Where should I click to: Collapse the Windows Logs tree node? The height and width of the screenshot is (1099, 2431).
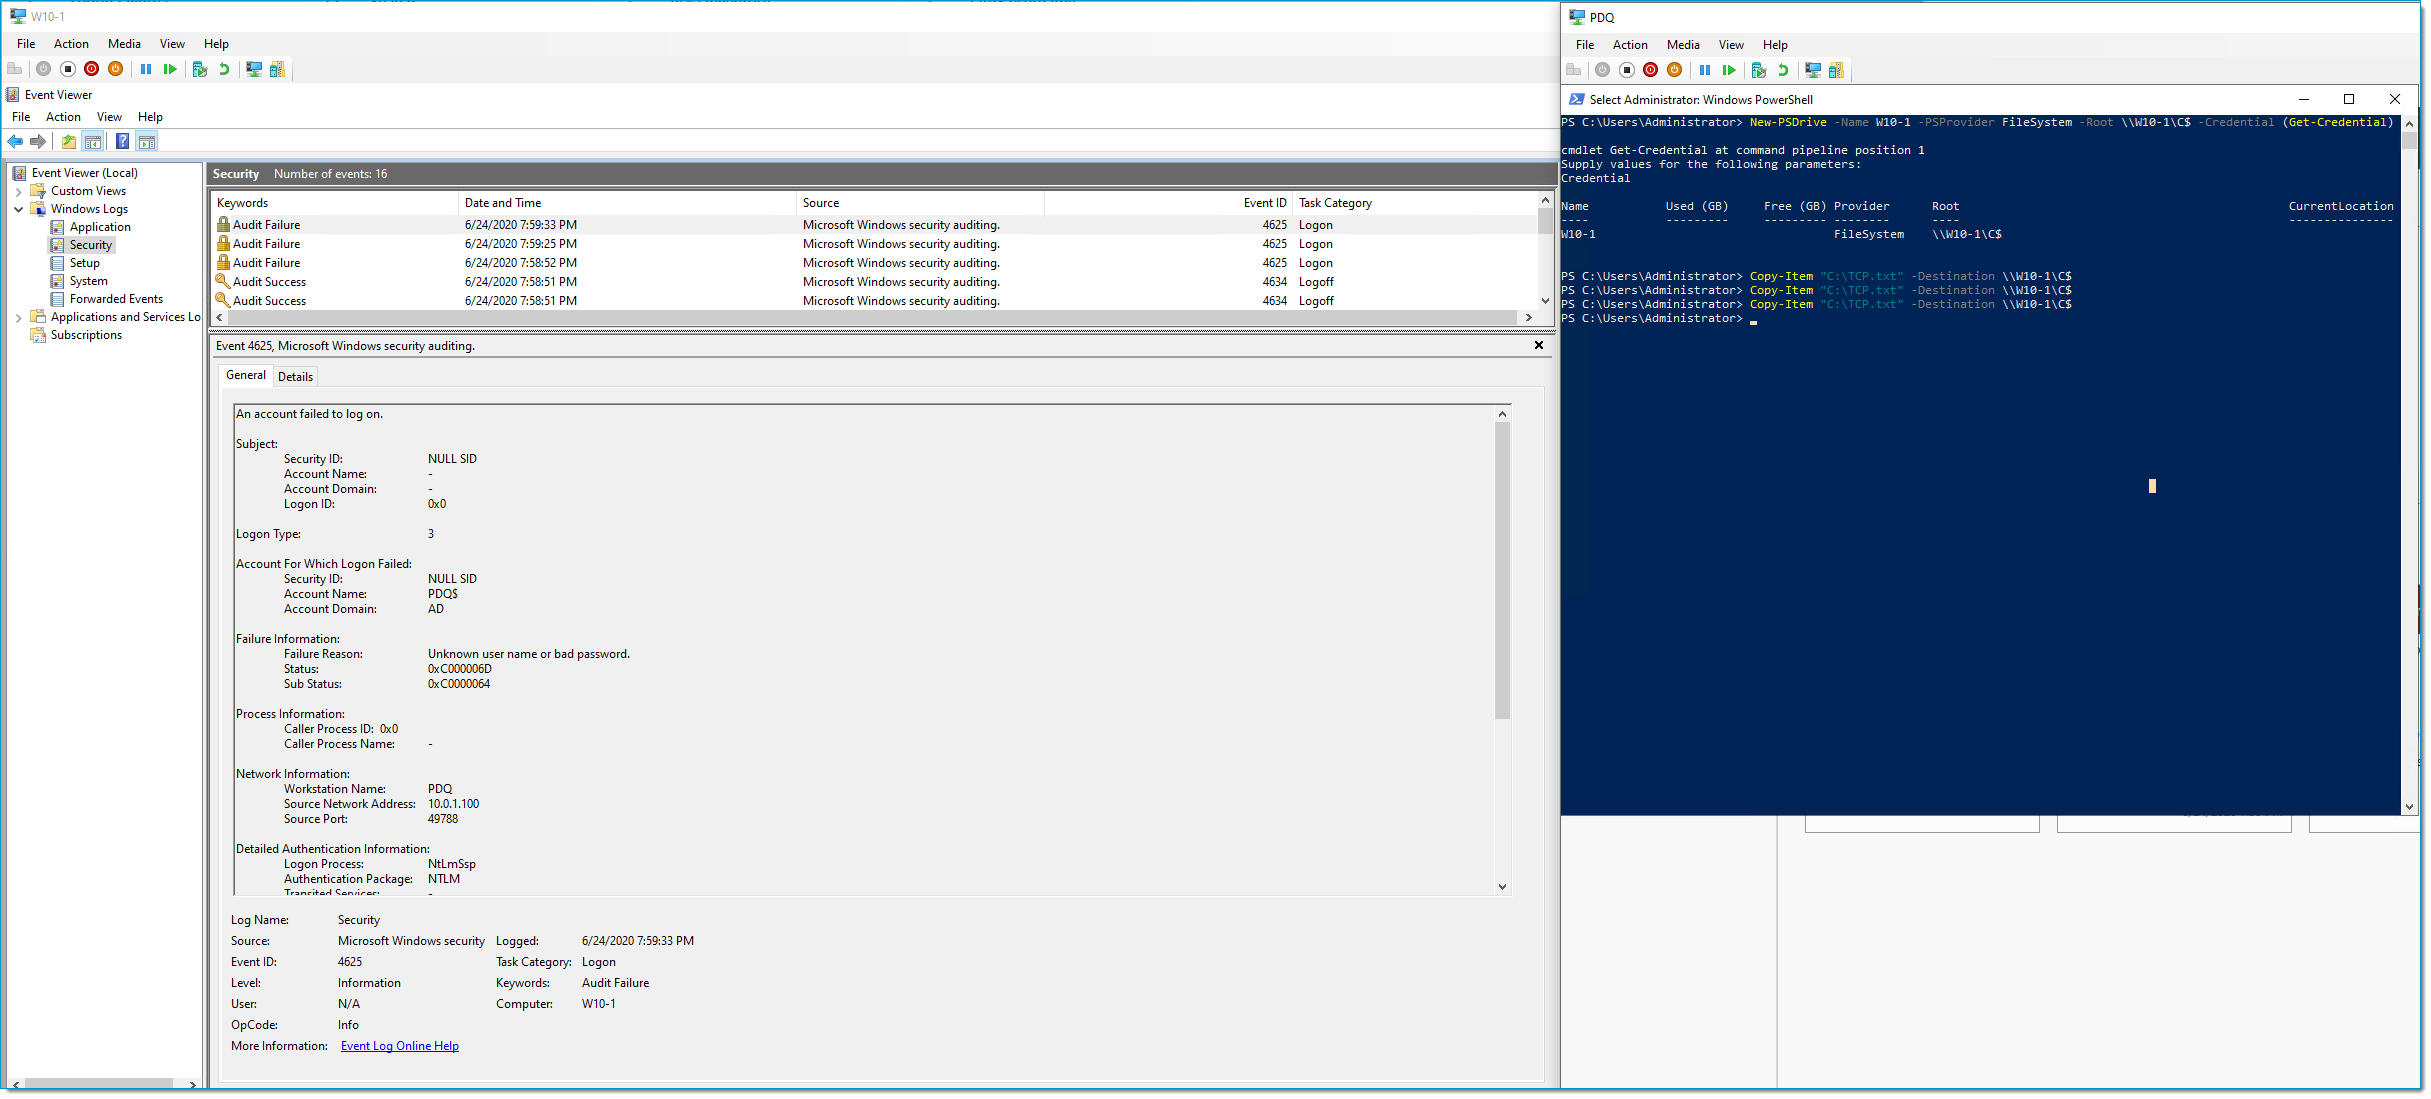18,209
